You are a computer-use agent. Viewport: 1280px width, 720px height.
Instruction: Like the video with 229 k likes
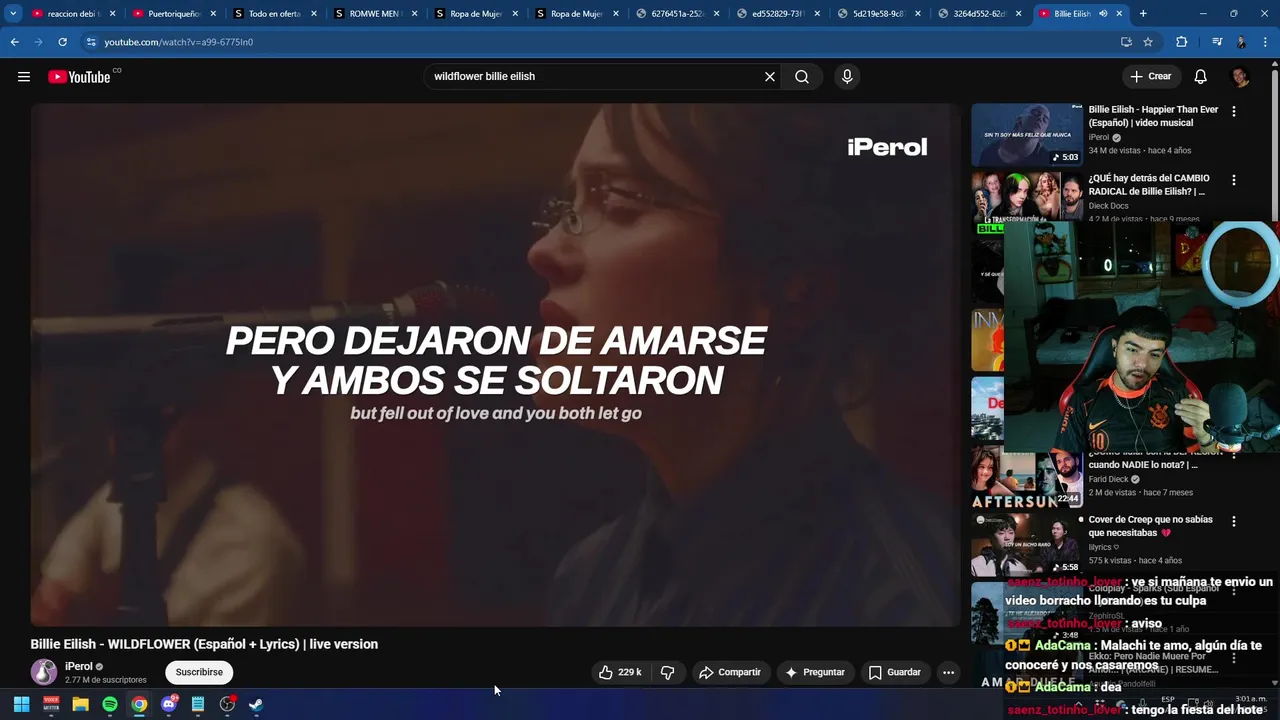point(620,673)
